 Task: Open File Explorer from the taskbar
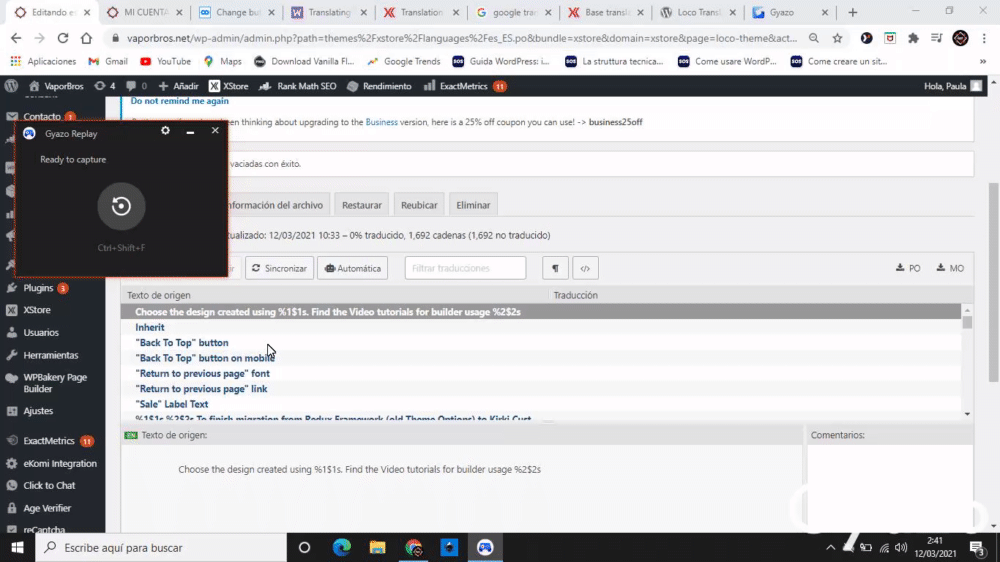[x=378, y=547]
